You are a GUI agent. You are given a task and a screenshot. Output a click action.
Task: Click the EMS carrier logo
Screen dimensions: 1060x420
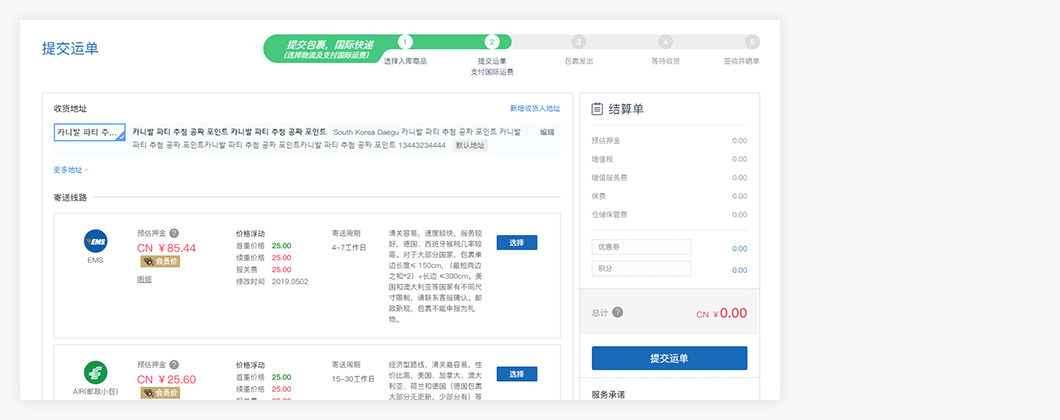[95, 241]
